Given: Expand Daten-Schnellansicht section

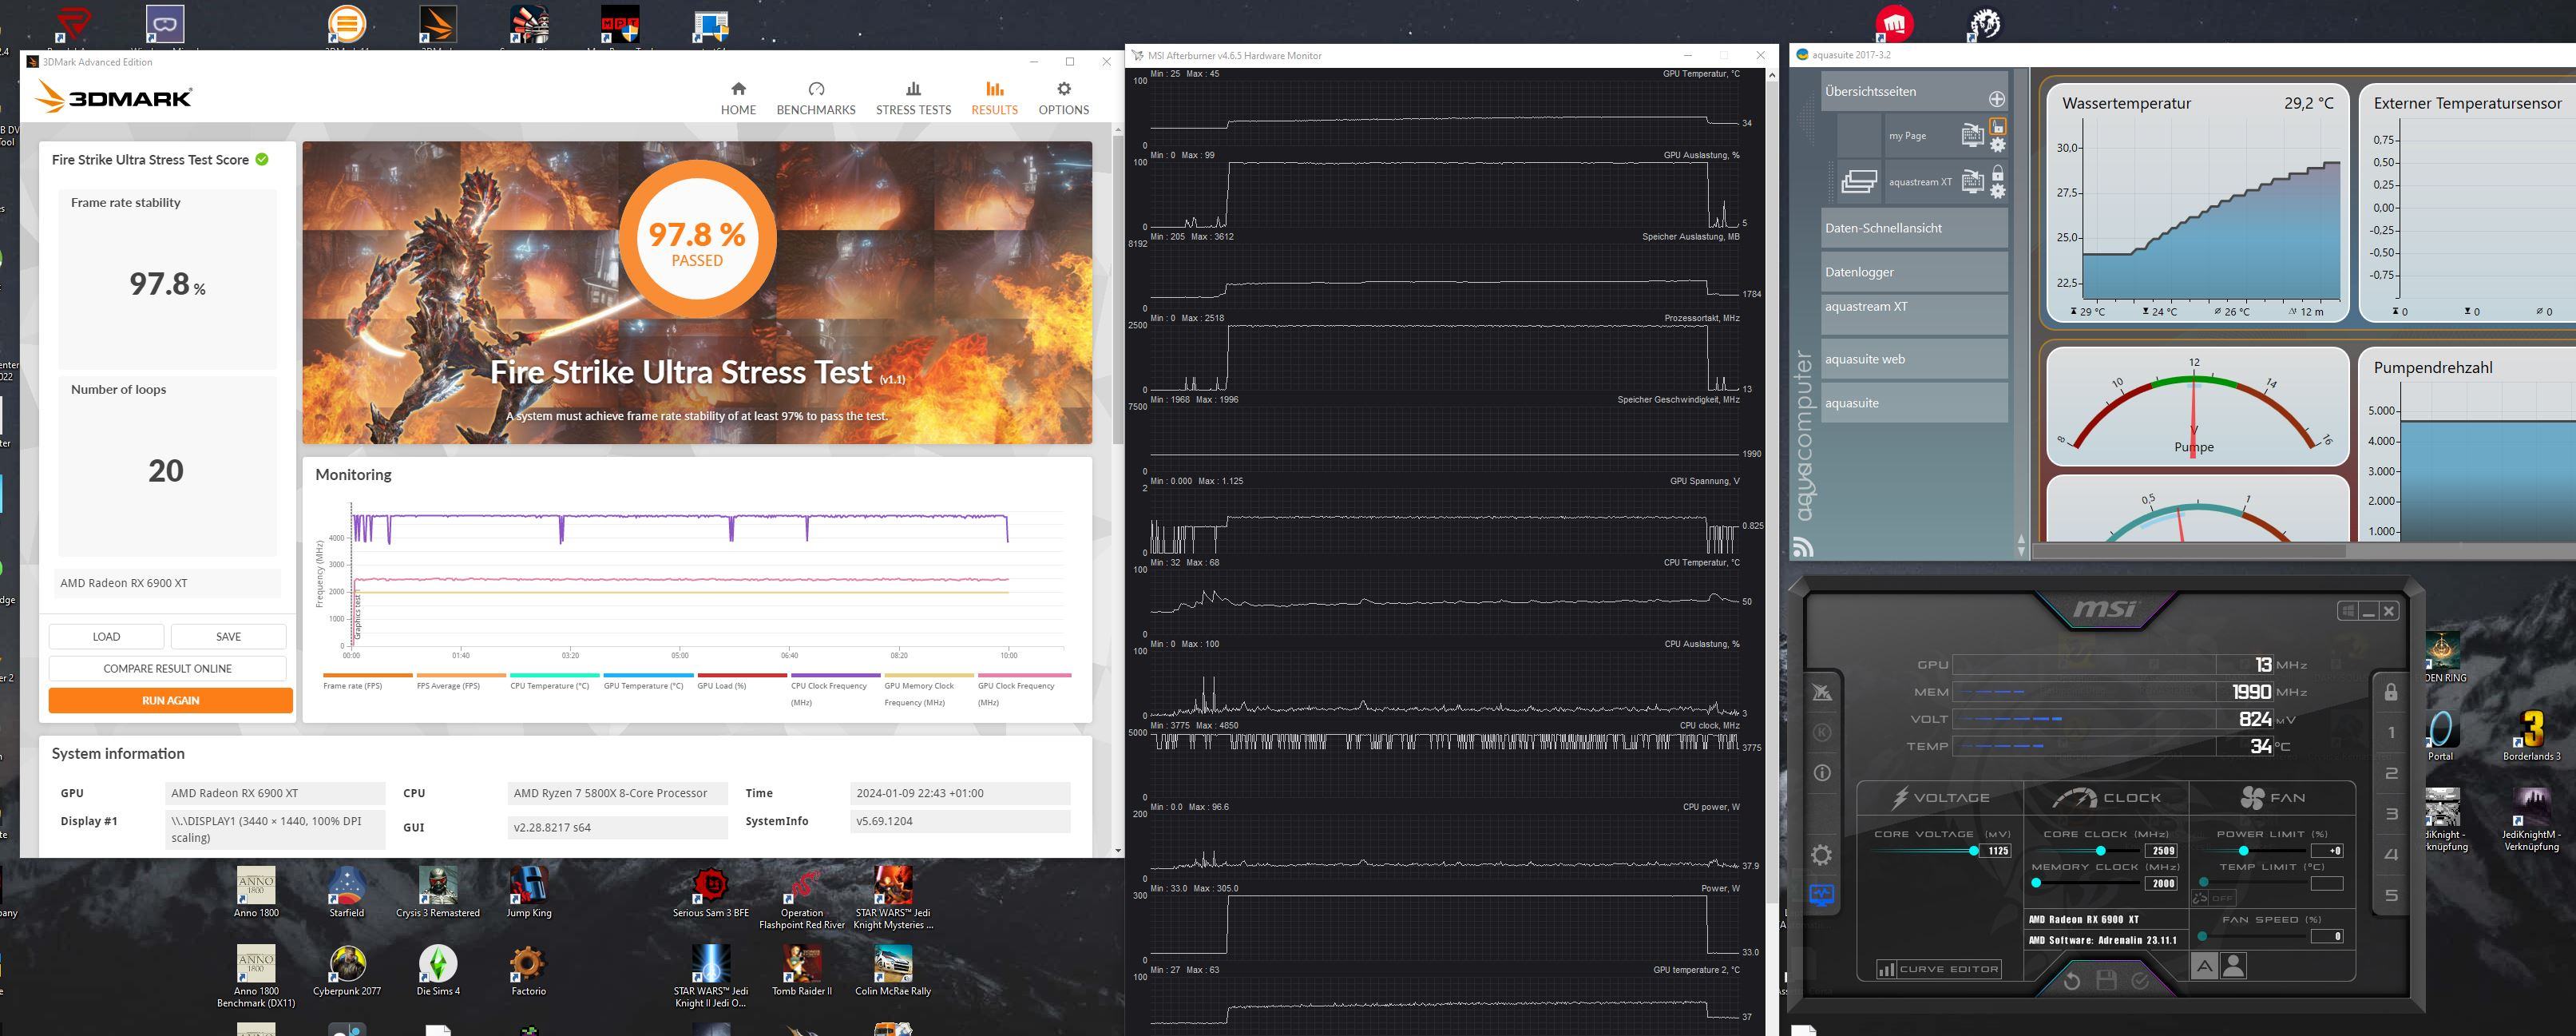Looking at the screenshot, I should coord(1914,228).
